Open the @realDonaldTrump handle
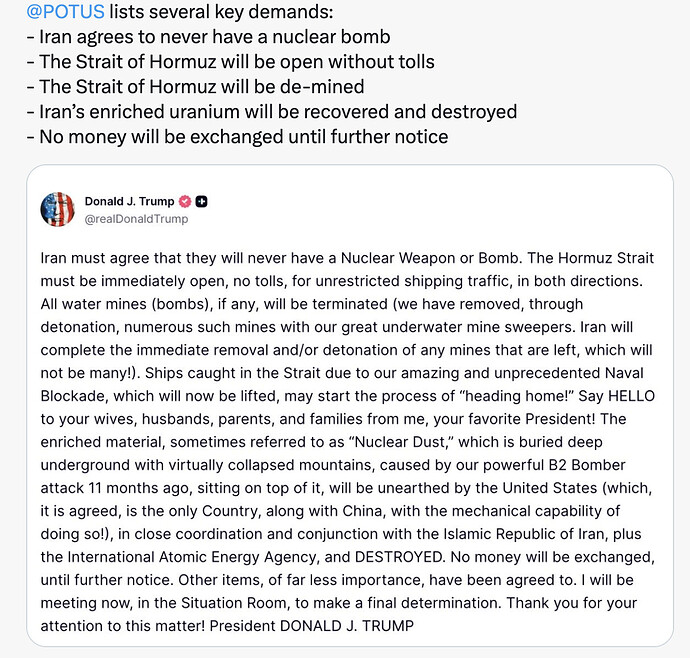Screen dimensions: 690x658 (136, 219)
